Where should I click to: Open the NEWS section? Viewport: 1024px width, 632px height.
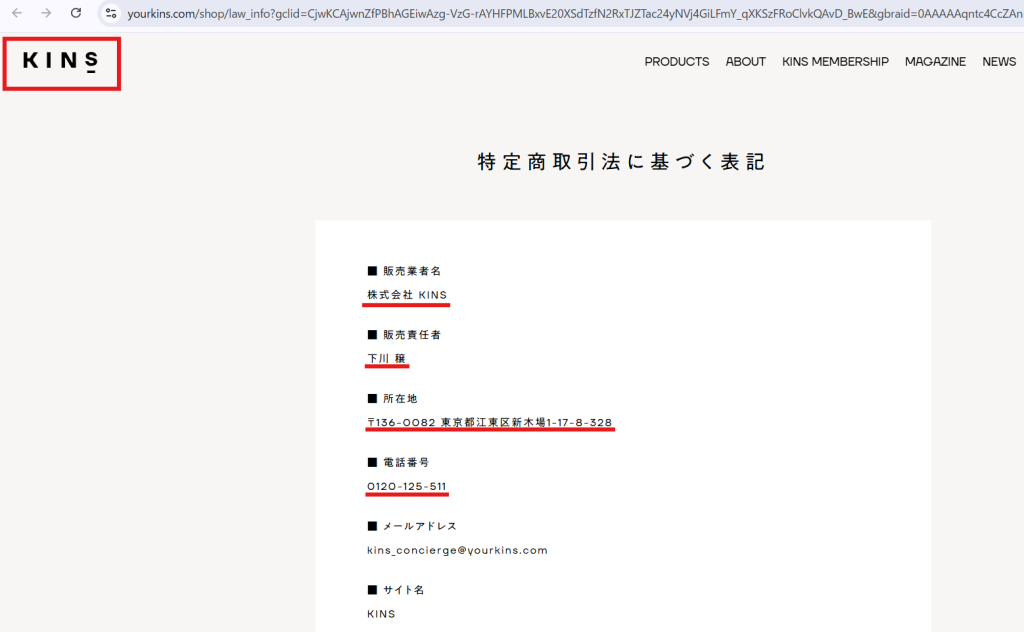(x=998, y=61)
